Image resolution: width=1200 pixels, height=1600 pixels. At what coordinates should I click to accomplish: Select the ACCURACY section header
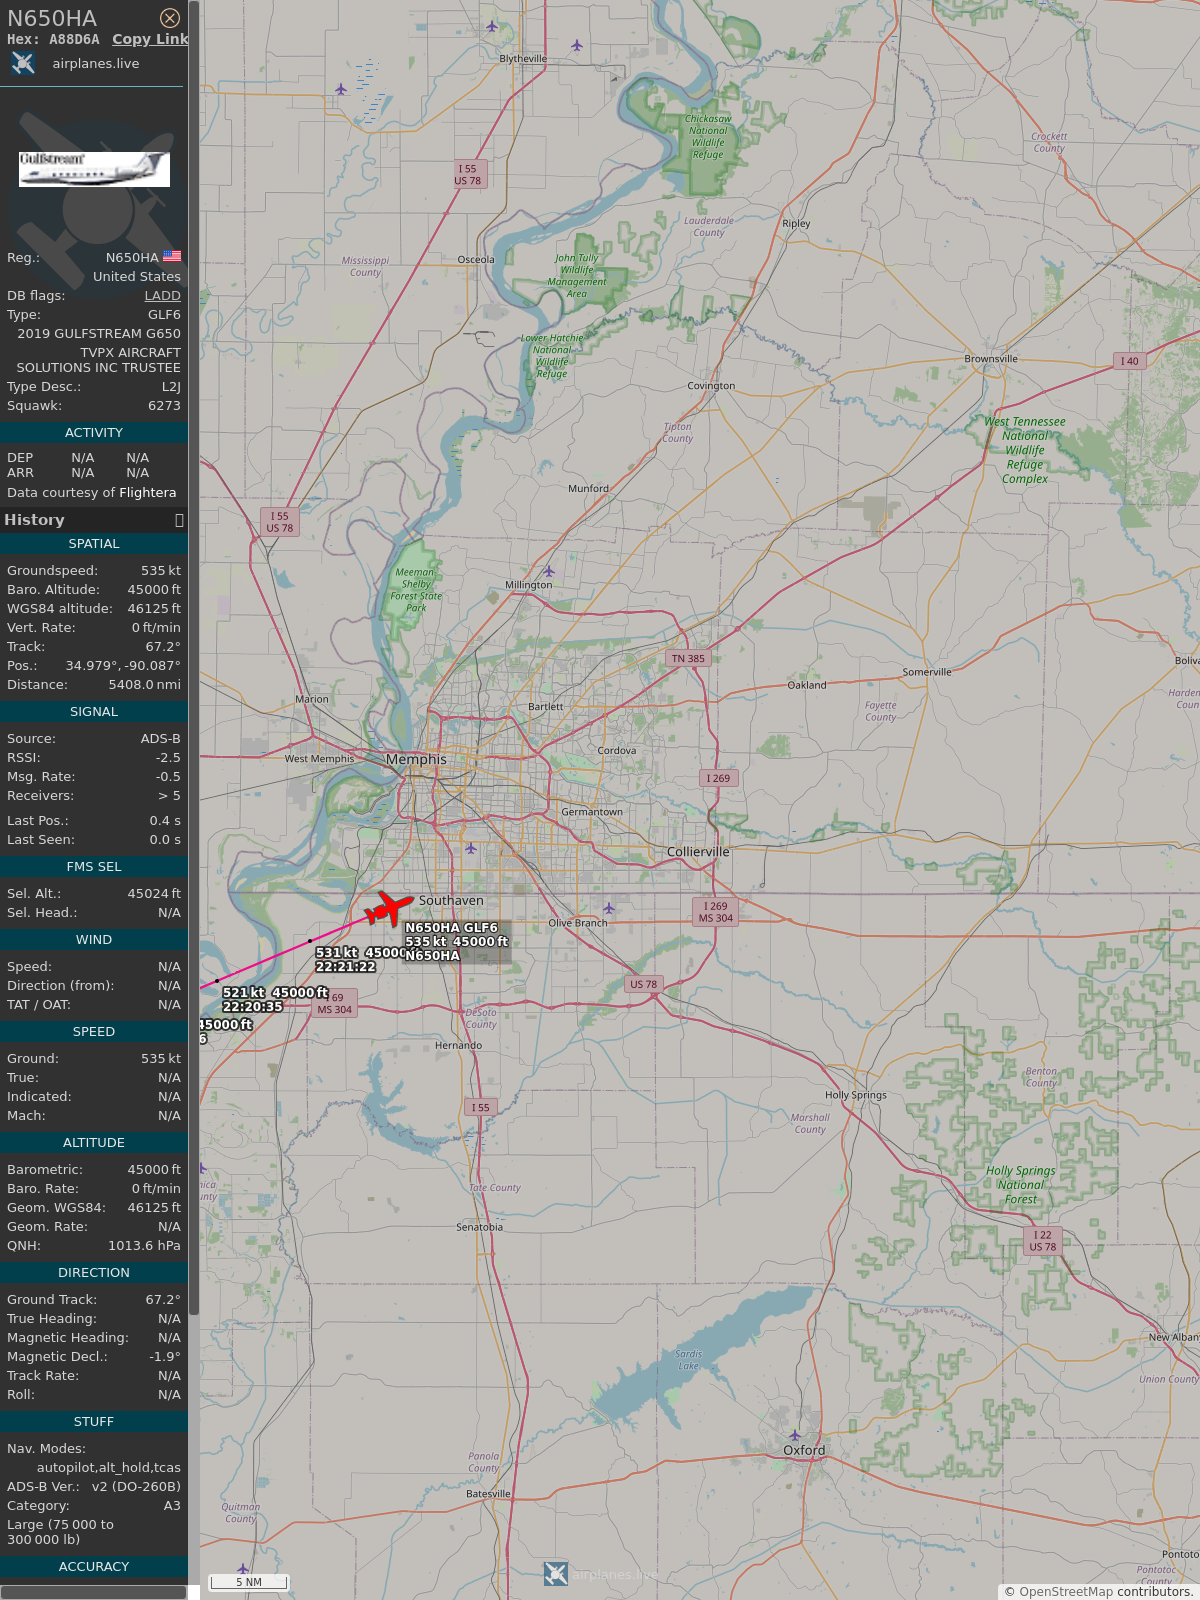pyautogui.click(x=94, y=1567)
